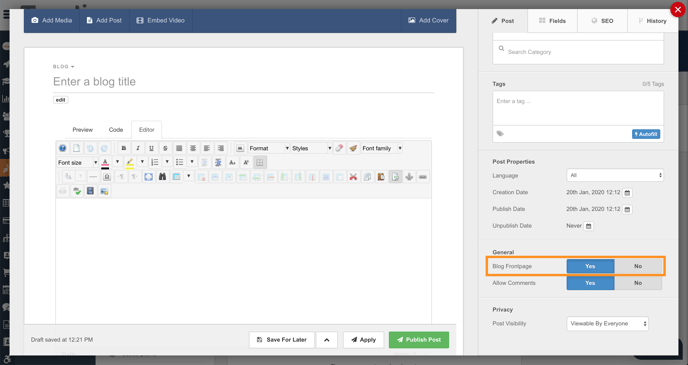Click the green Publish Post button
Viewport: 688px width, 365px height.
[419, 340]
